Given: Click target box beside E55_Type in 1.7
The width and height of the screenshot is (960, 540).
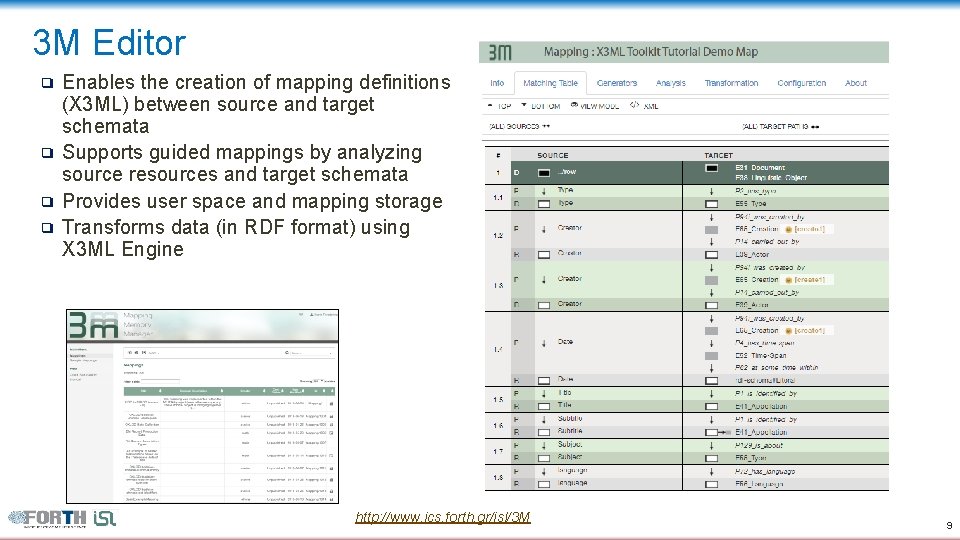Looking at the screenshot, I should click(x=711, y=458).
